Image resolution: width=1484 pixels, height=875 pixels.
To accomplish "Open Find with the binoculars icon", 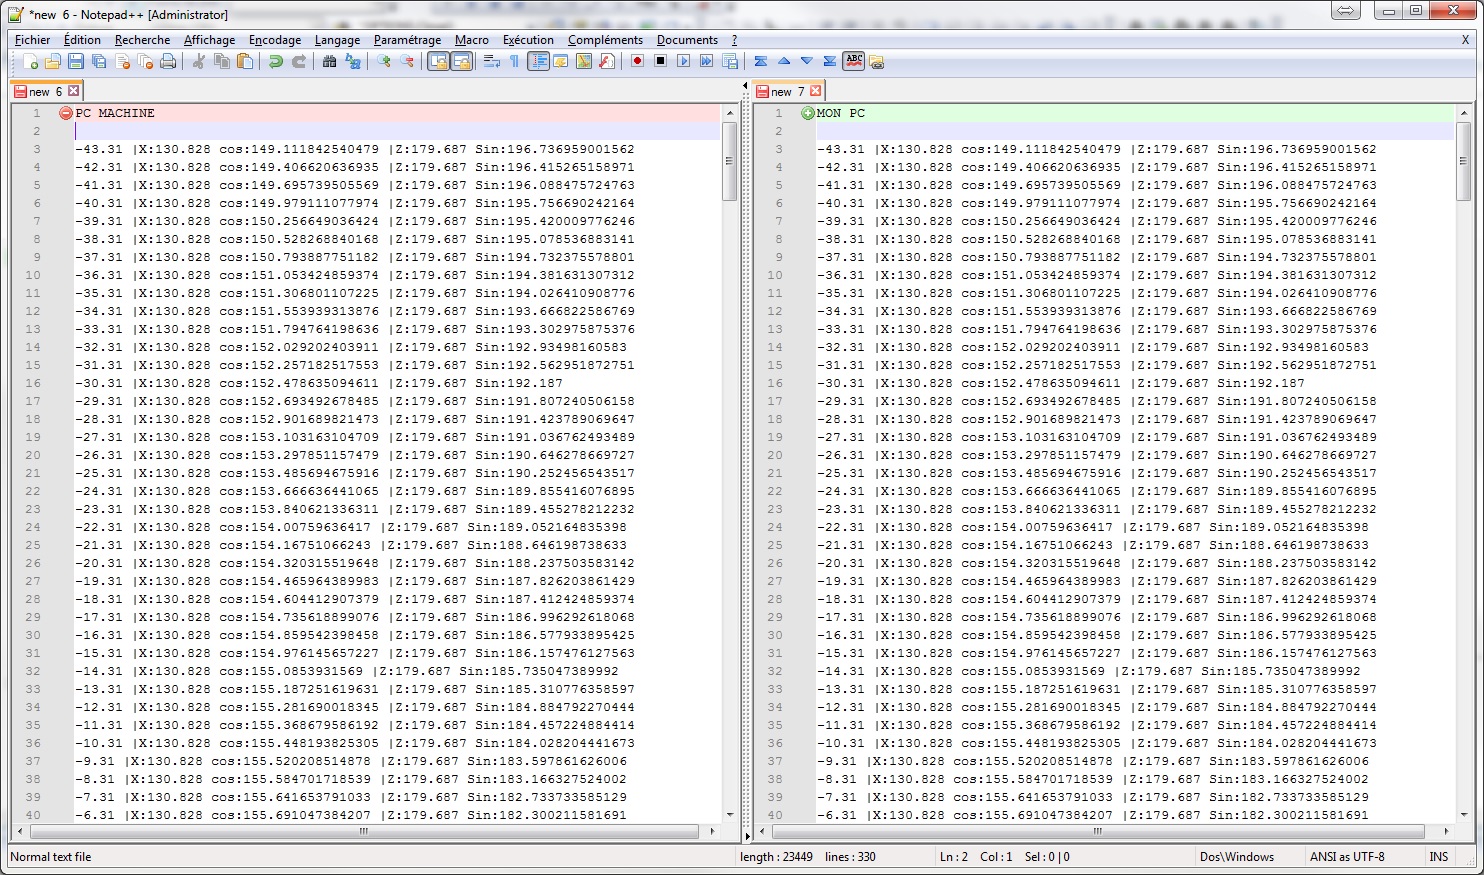I will pos(329,61).
